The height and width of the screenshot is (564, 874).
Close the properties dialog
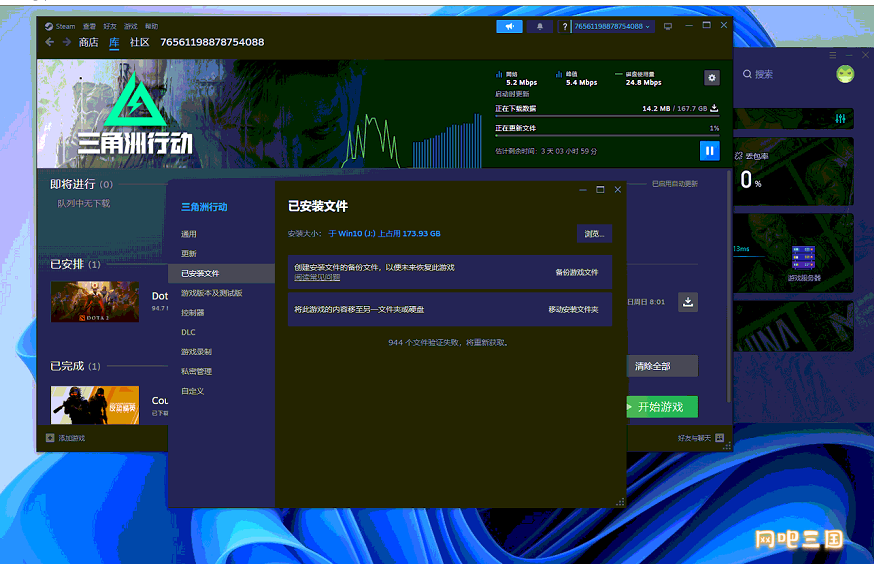[618, 189]
